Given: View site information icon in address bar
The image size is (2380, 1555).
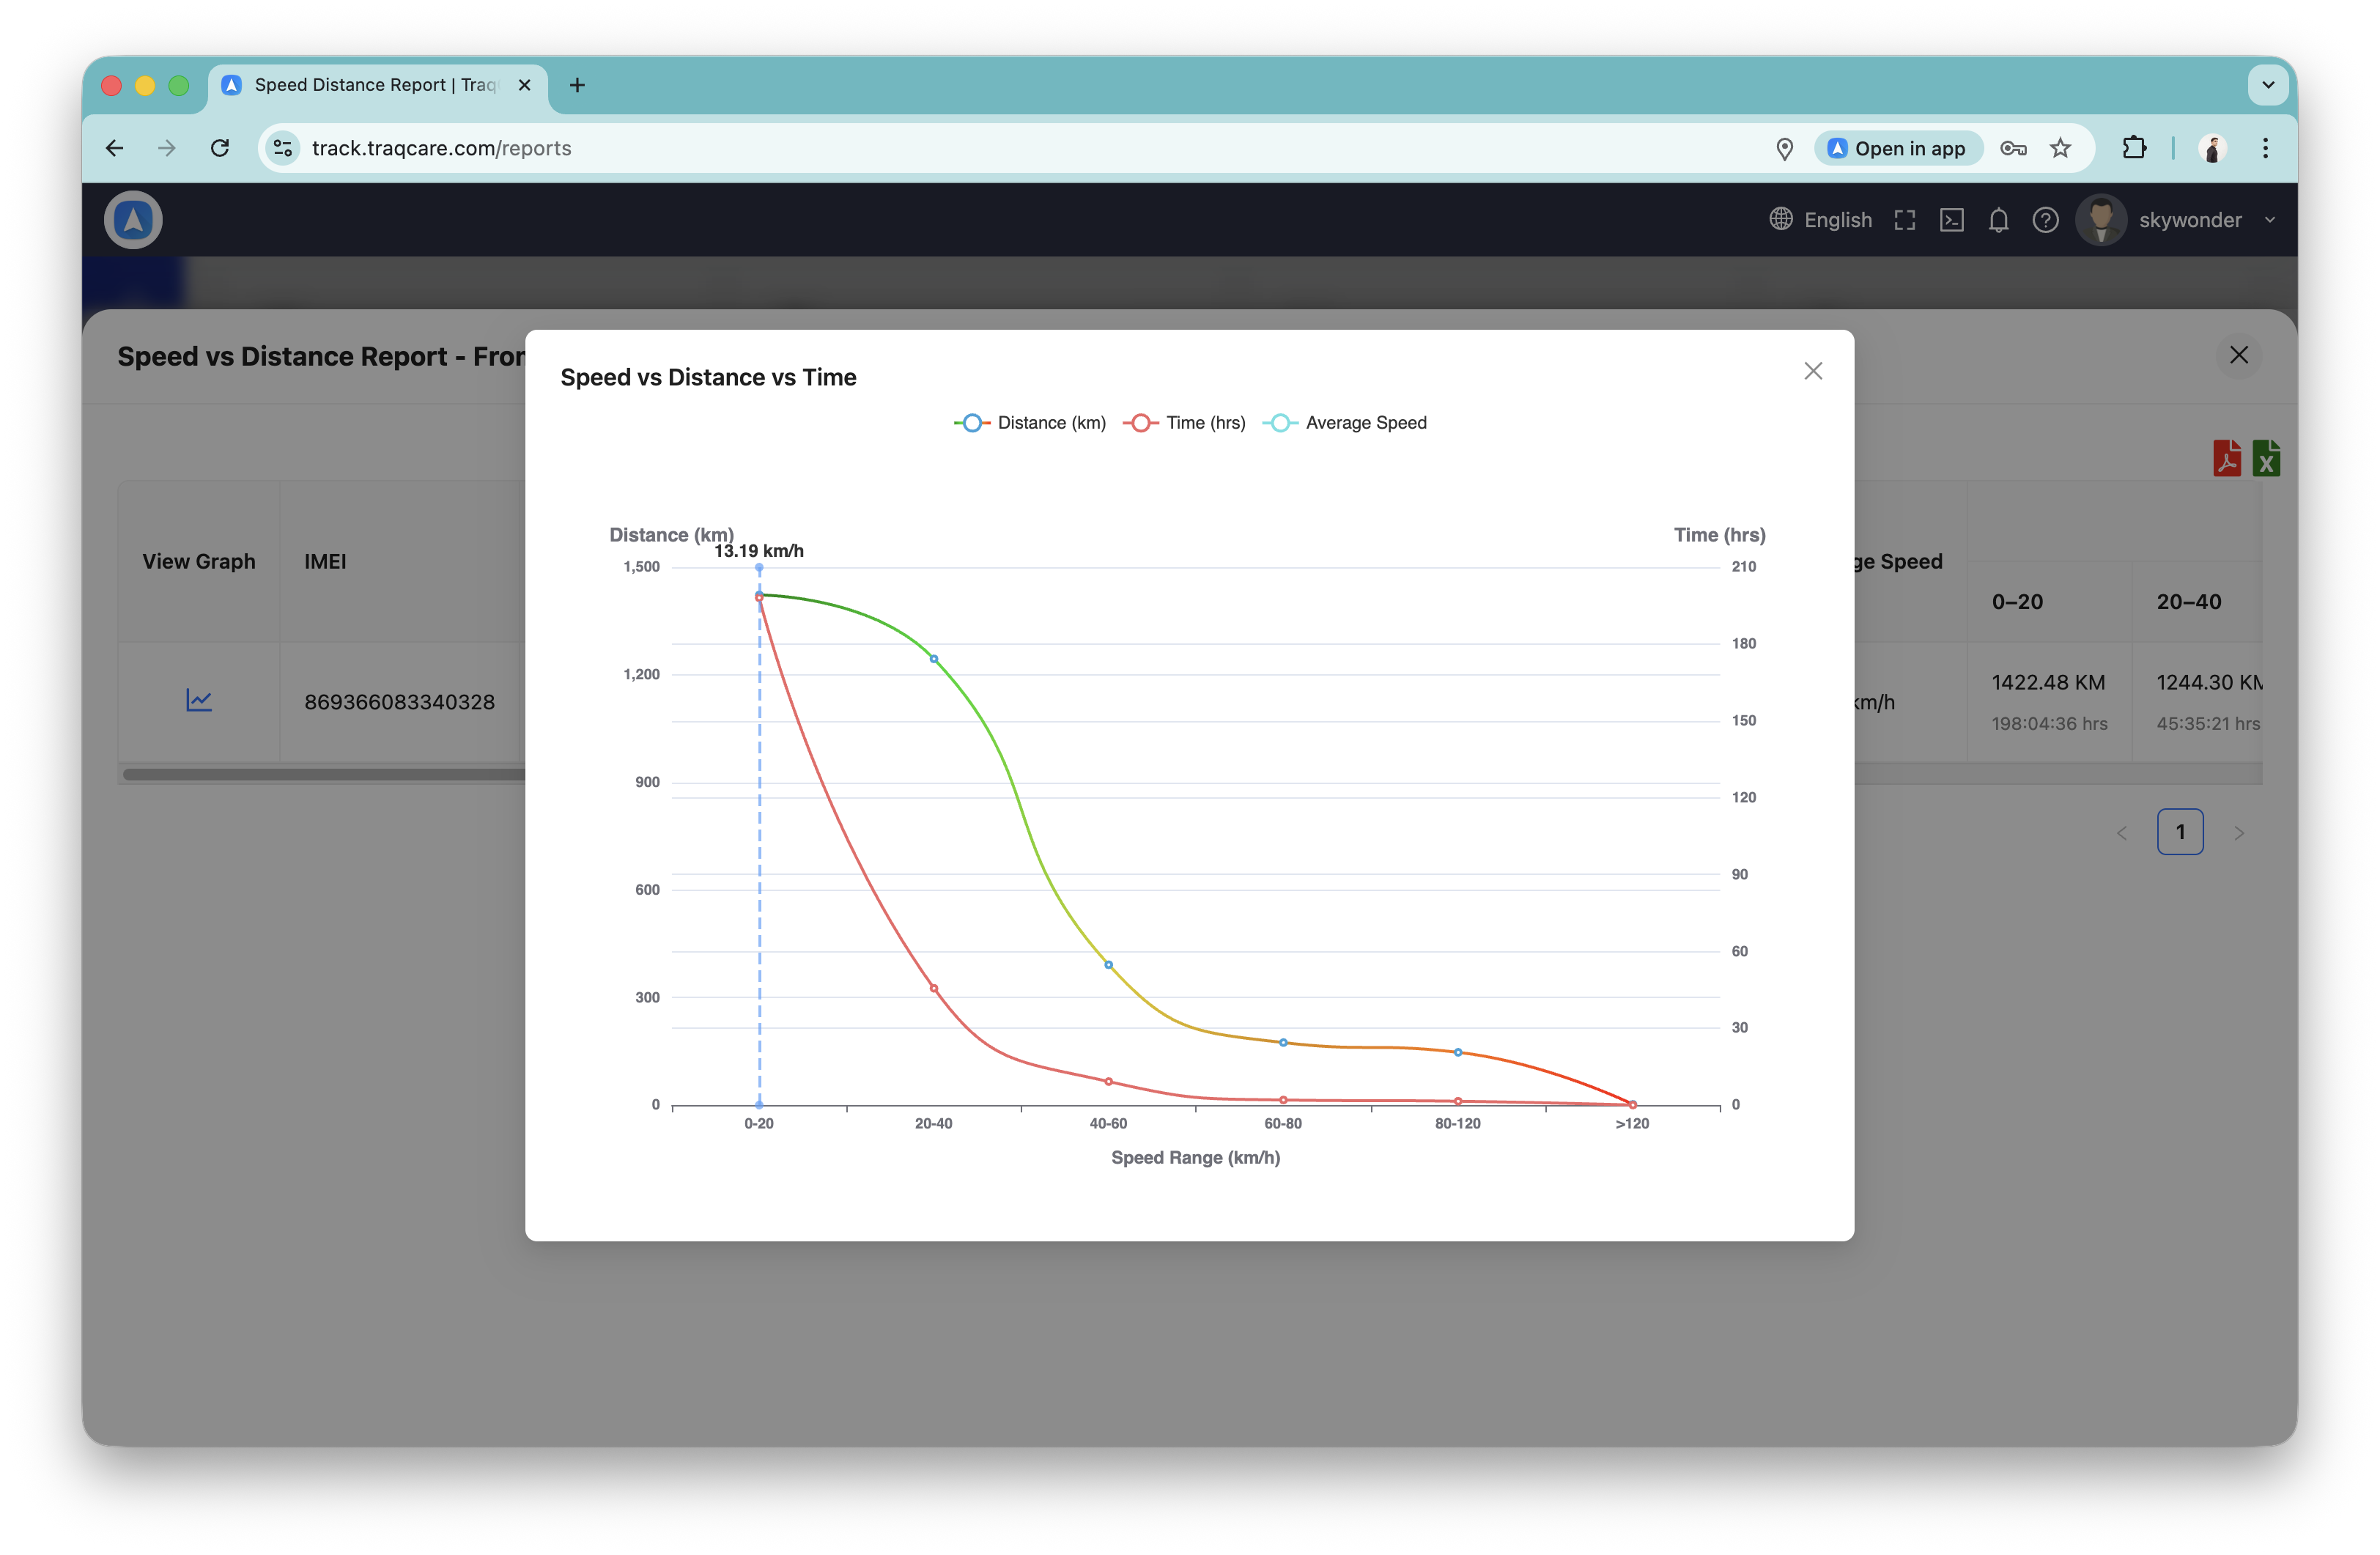Looking at the screenshot, I should pos(283,148).
